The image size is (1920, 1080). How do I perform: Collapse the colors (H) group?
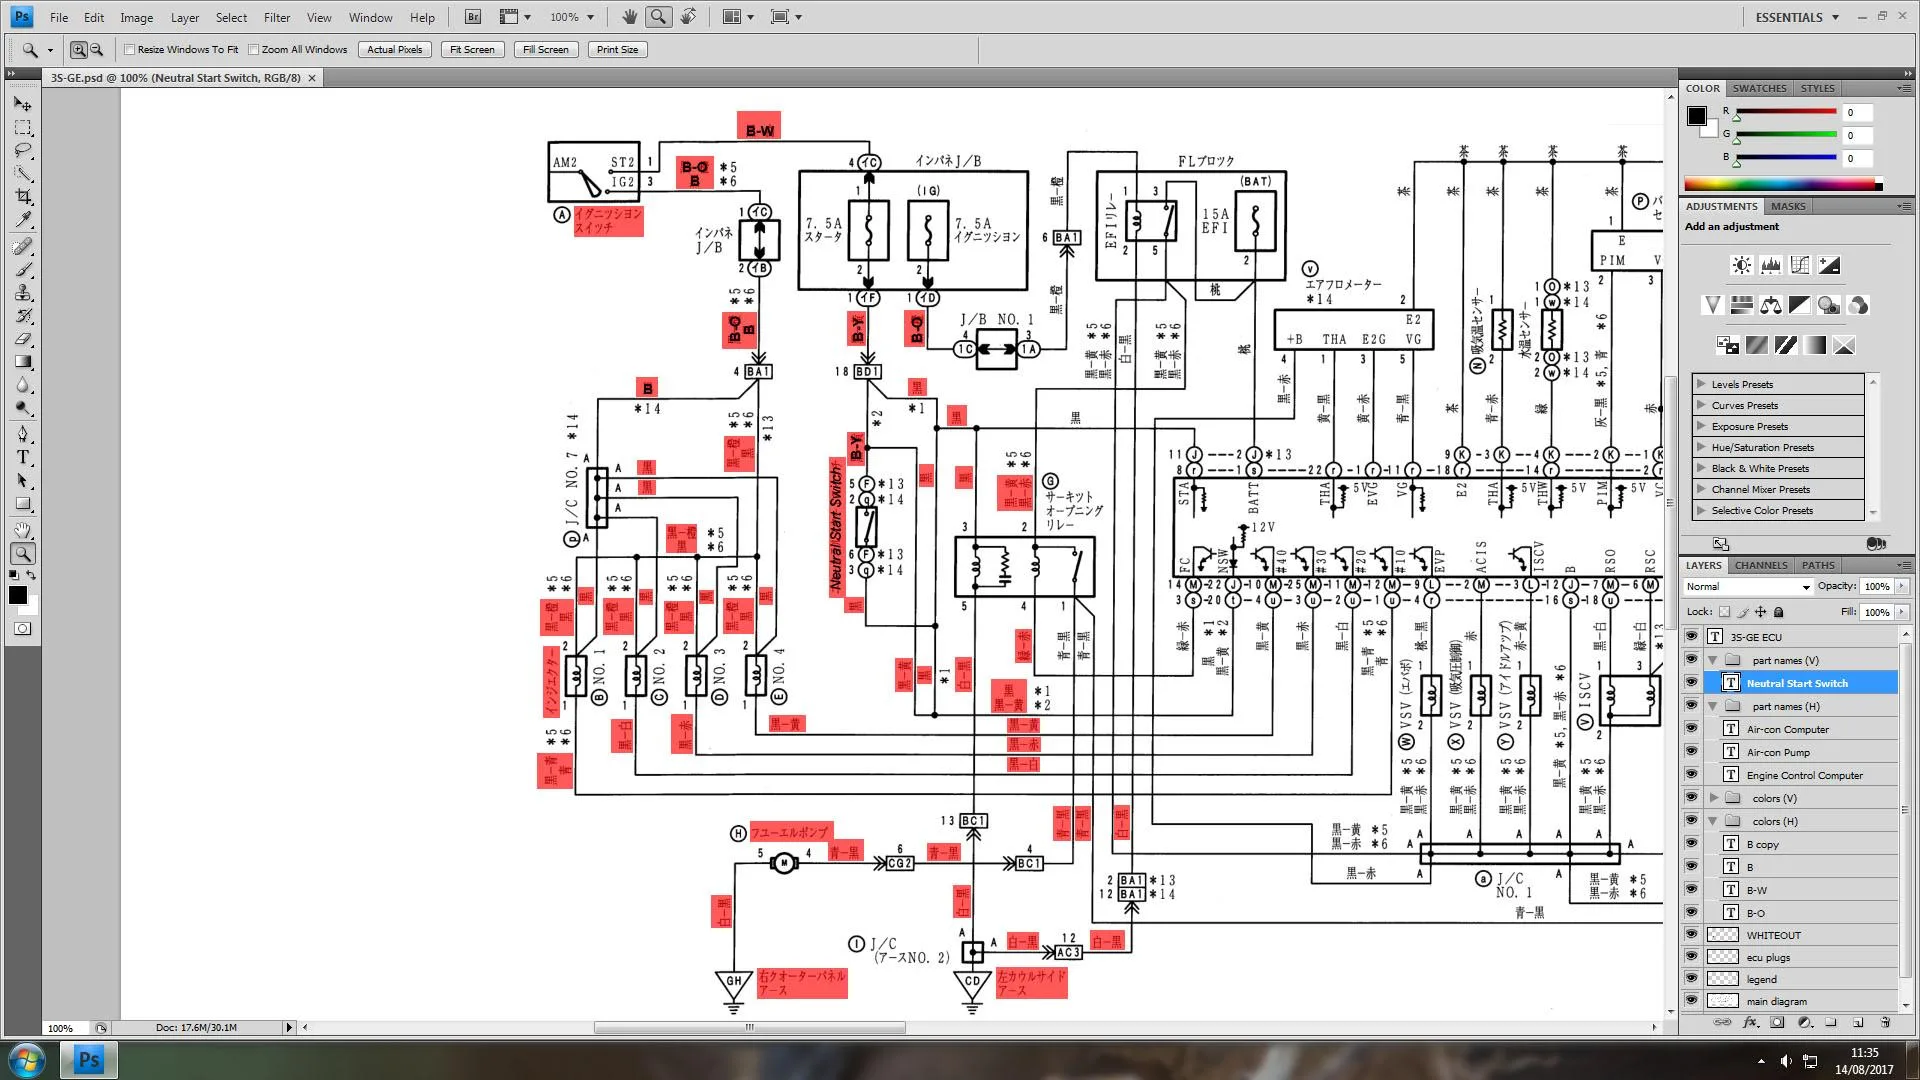pos(1713,821)
